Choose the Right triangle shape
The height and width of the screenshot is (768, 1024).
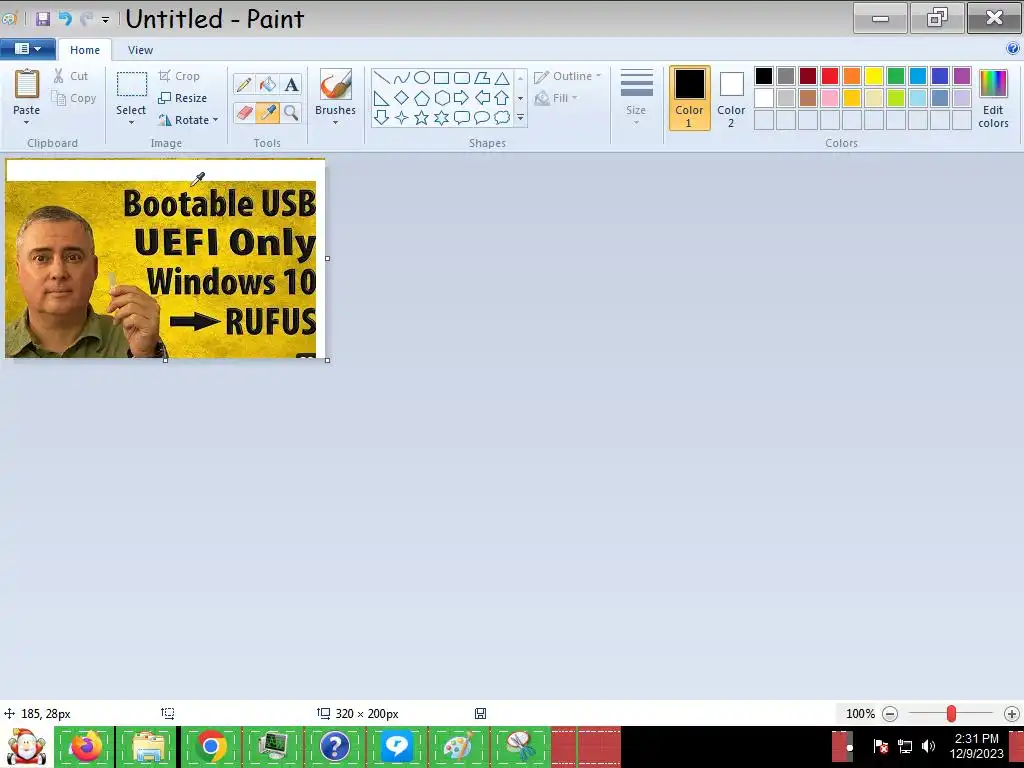tap(381, 98)
